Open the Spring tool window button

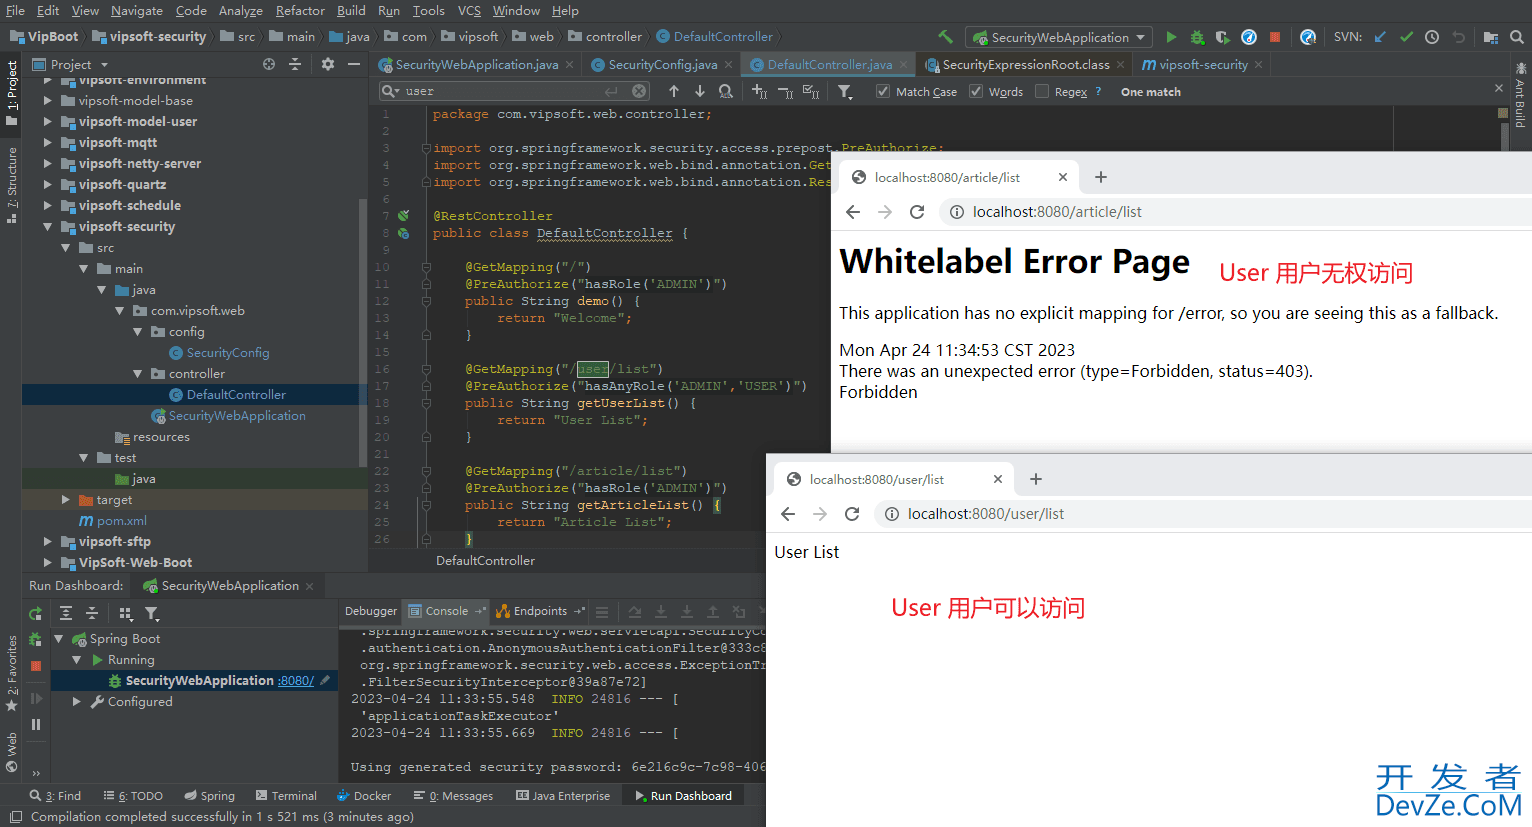(x=210, y=796)
